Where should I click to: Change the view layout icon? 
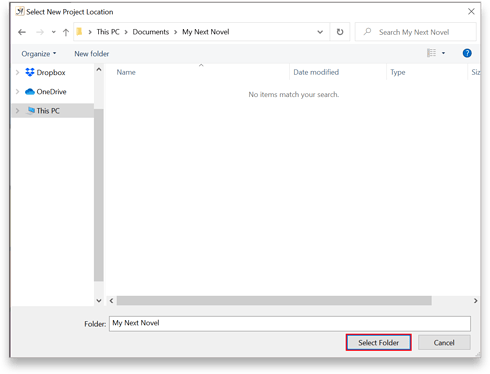point(431,53)
